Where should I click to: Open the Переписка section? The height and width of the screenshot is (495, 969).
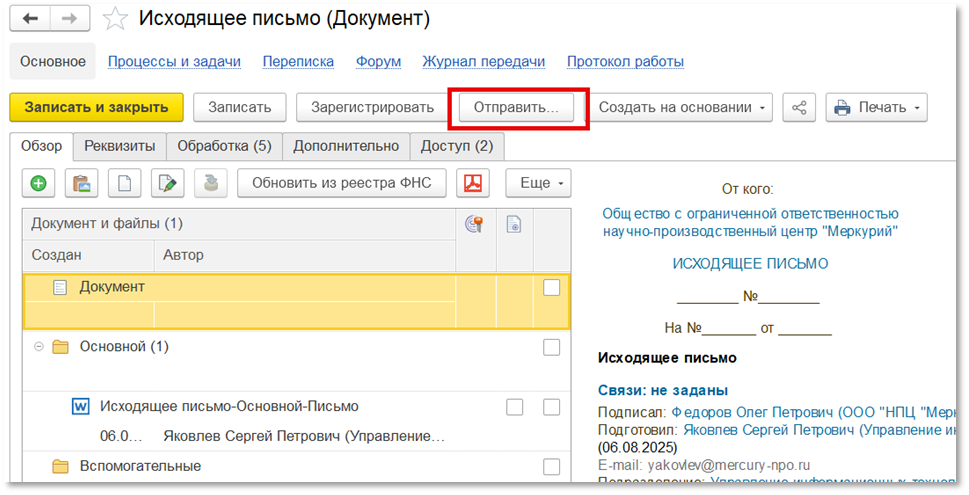pyautogui.click(x=298, y=62)
